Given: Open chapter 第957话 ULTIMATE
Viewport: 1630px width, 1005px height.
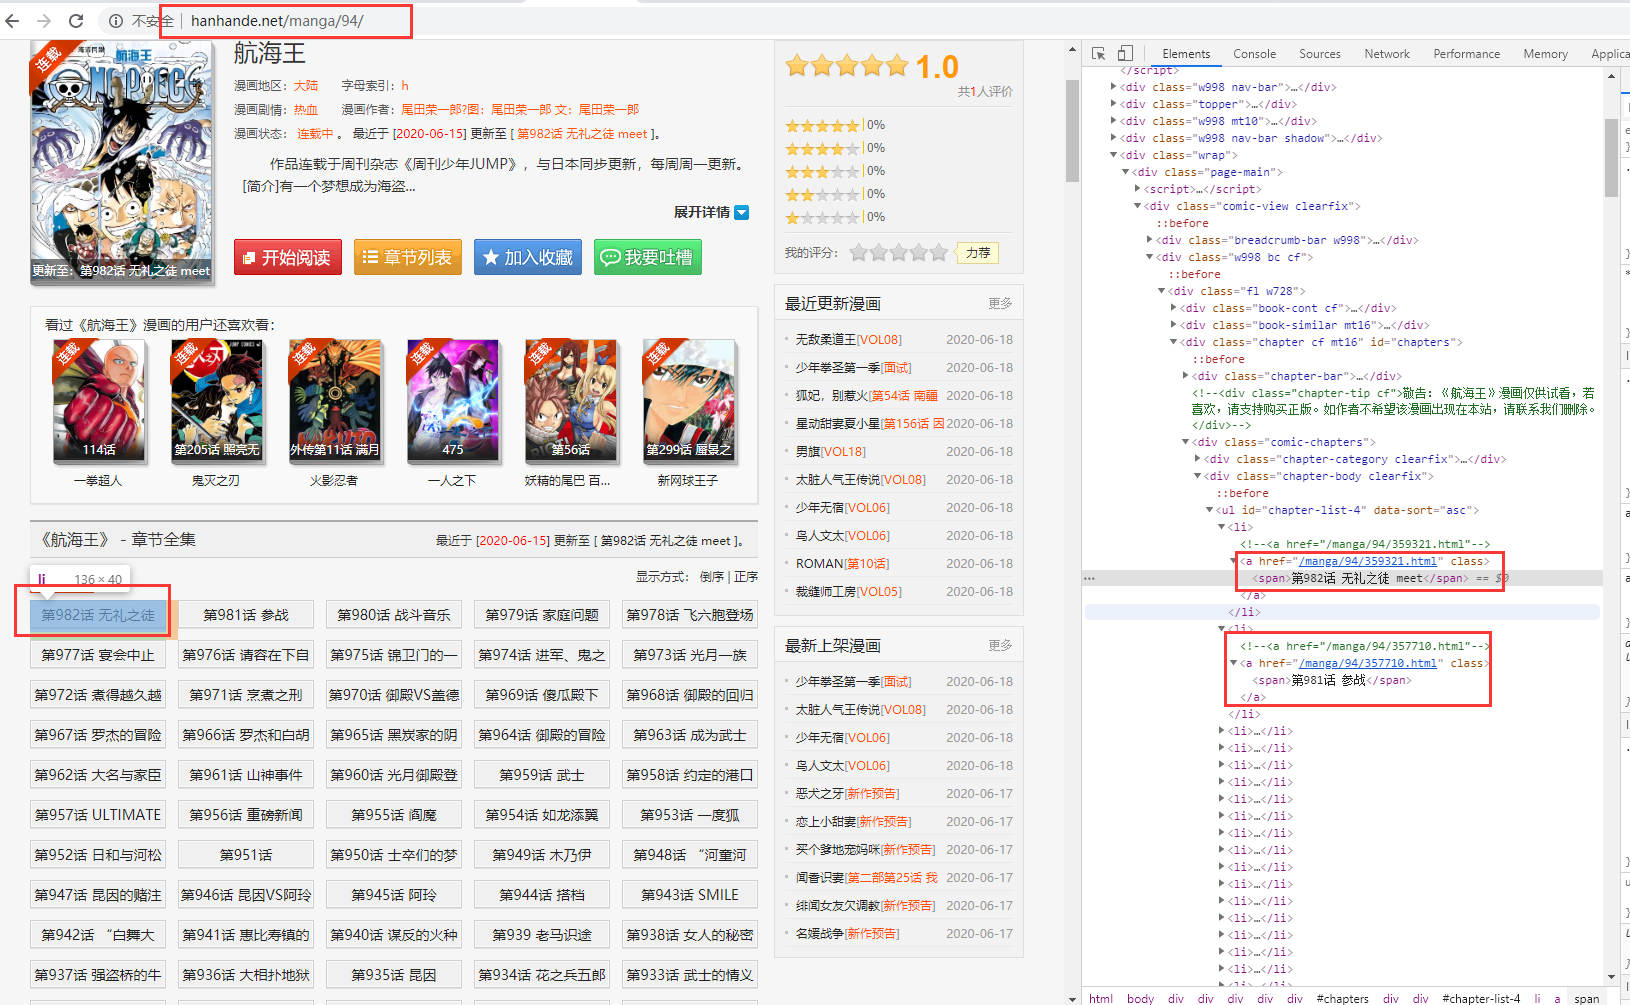Looking at the screenshot, I should click(98, 815).
